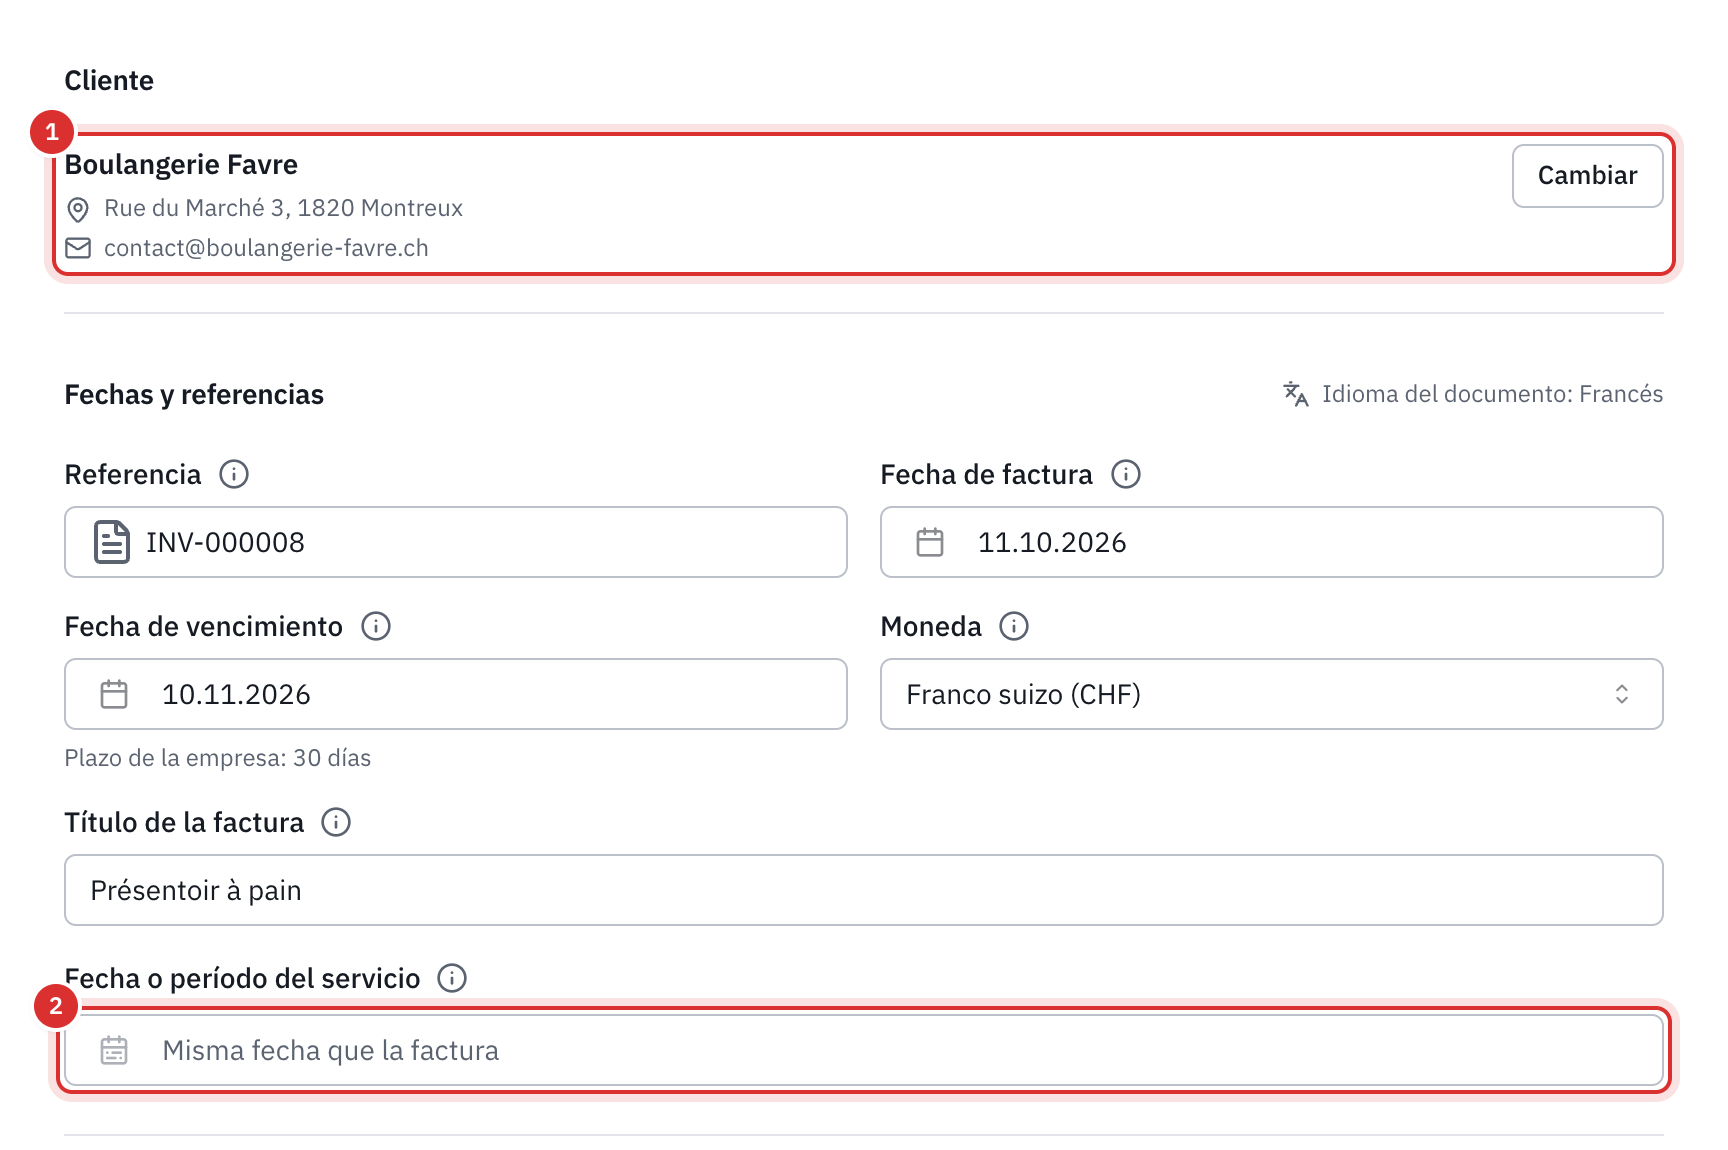Click the email contact@boulangerie-favre.ch
This screenshot has width=1728, height=1150.
coord(266,248)
